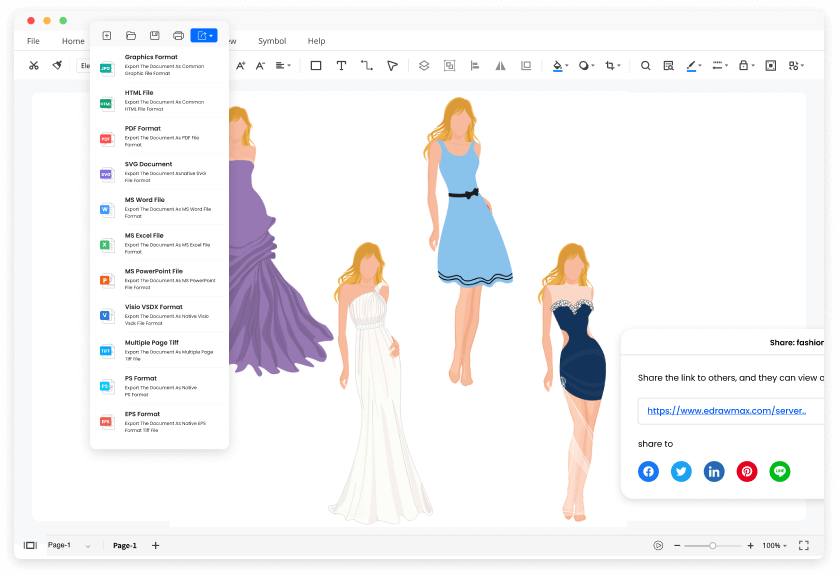Click the zoom slider handle
Viewport: 838px width, 576px height.
[x=712, y=546]
